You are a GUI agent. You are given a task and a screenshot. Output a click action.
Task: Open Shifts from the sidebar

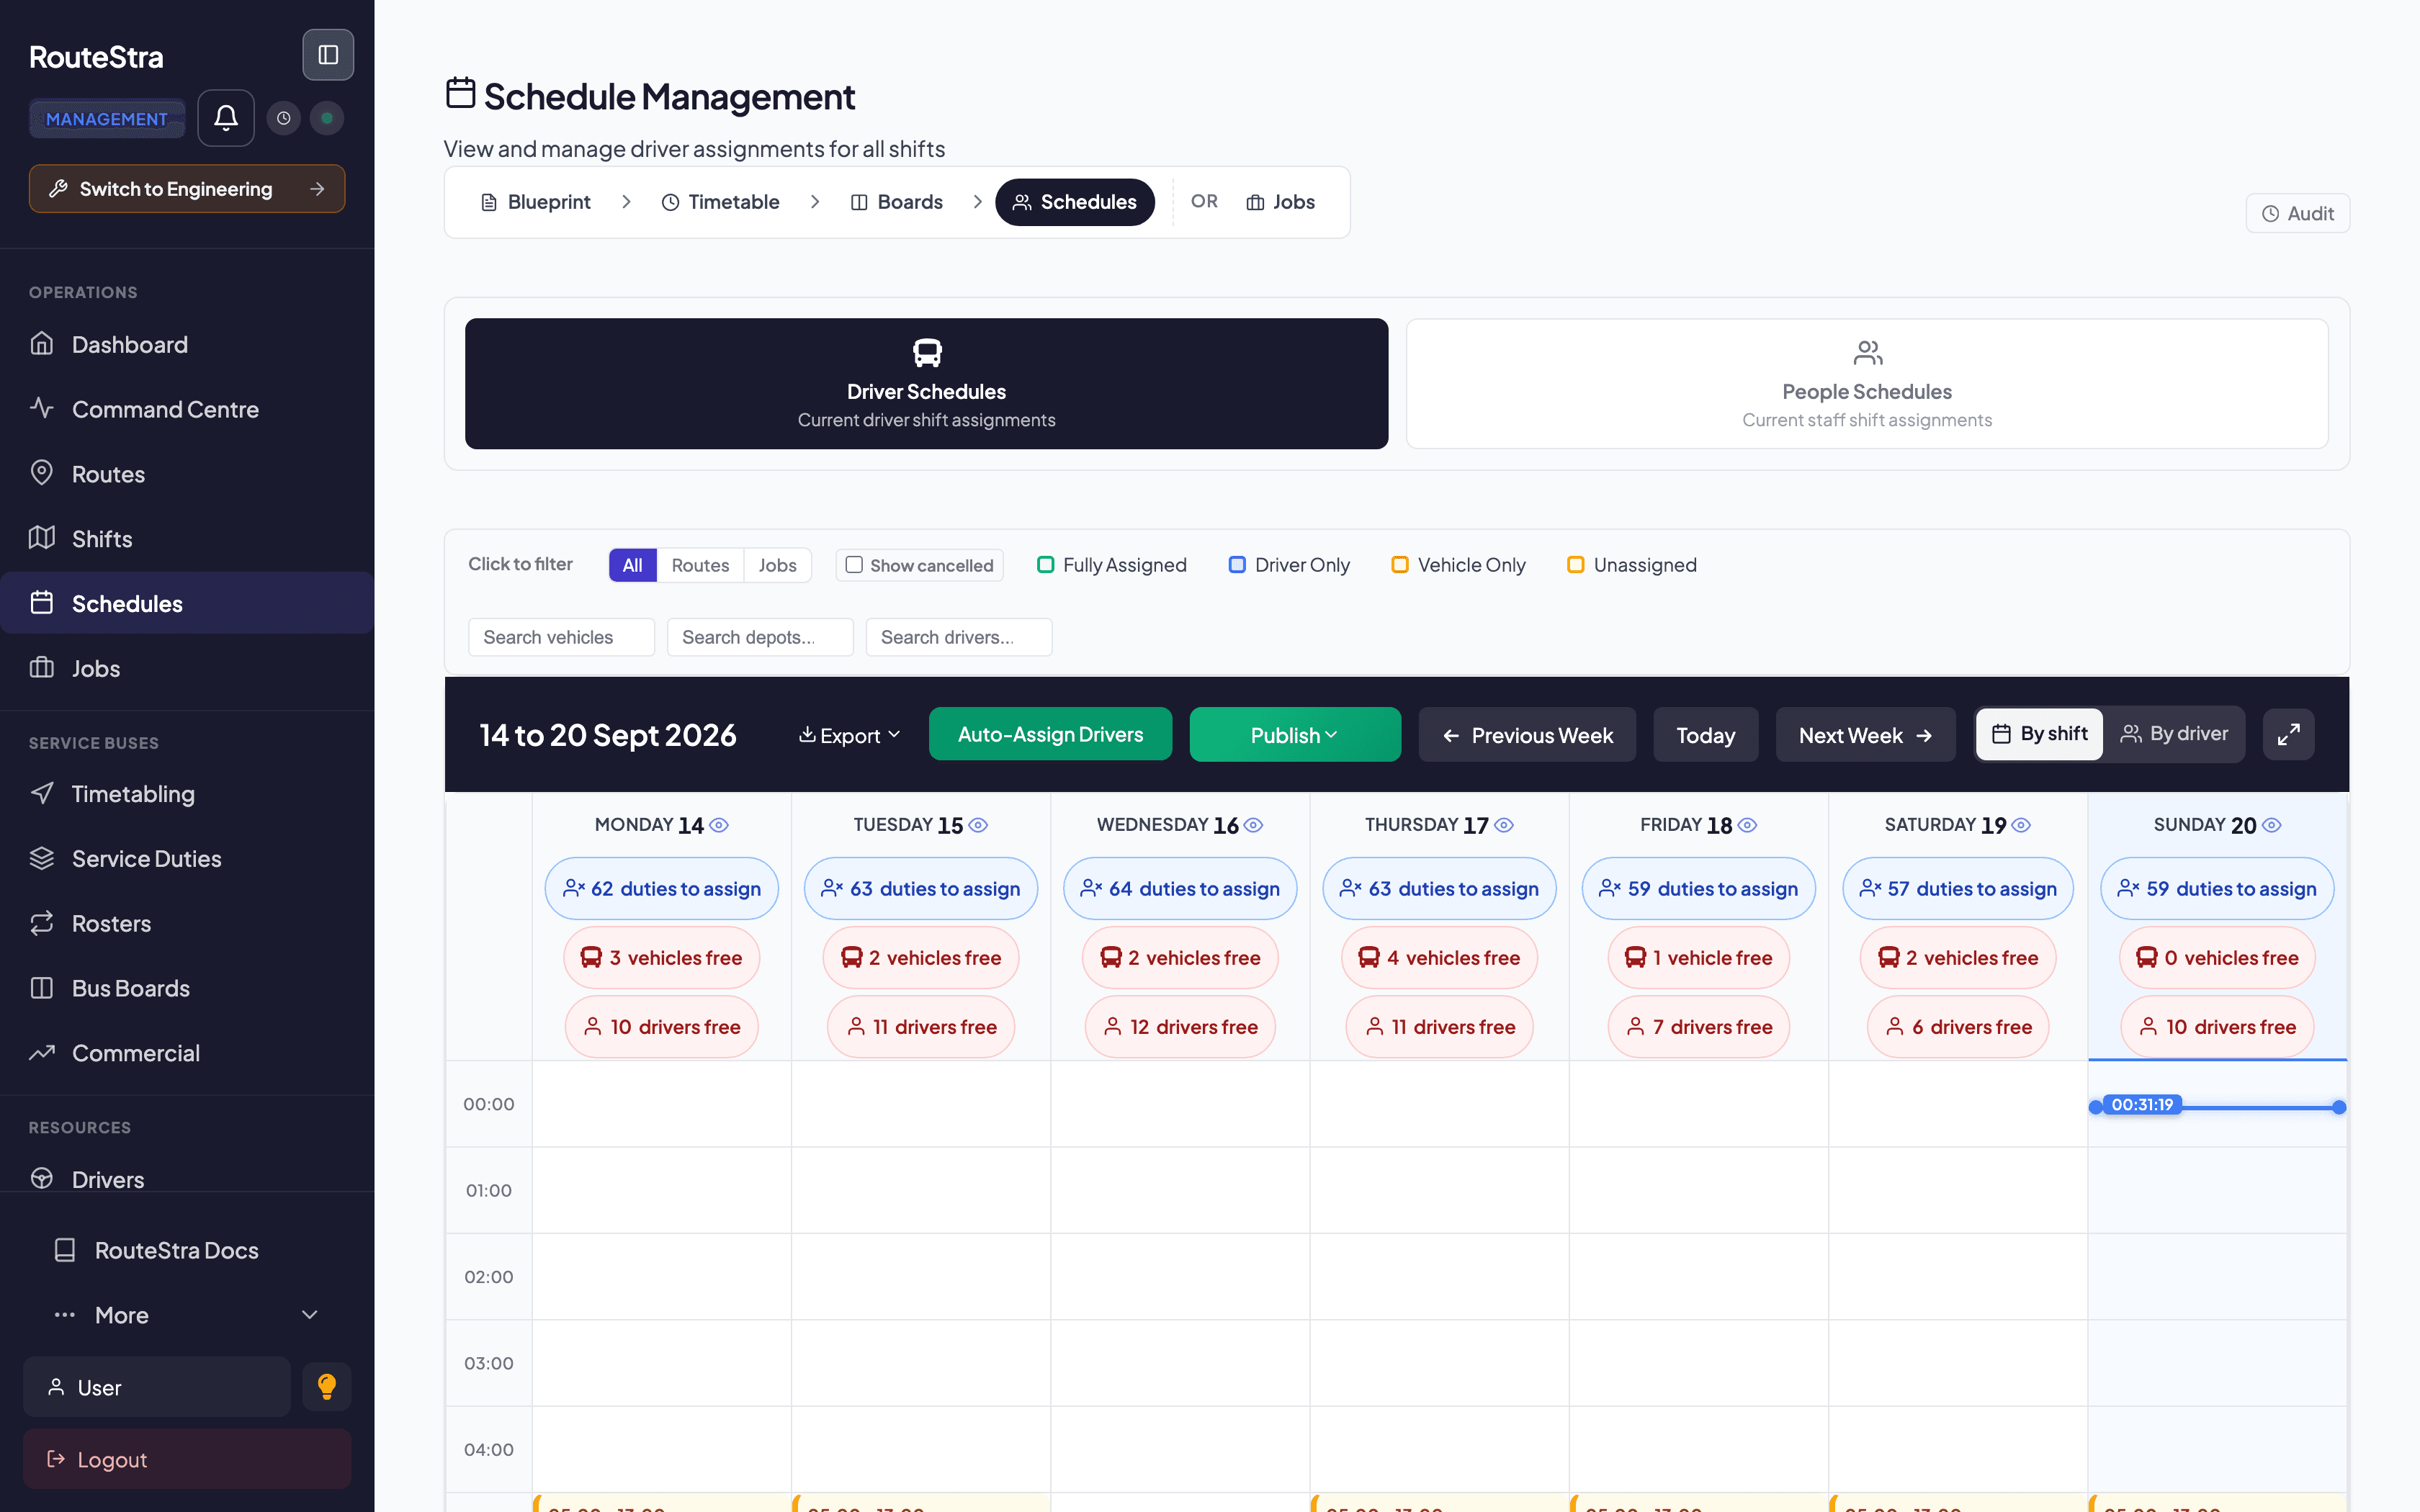(x=187, y=539)
